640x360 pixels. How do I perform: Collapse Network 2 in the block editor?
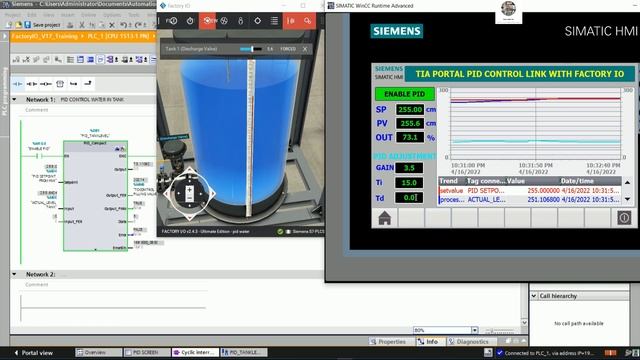[x=15, y=274]
